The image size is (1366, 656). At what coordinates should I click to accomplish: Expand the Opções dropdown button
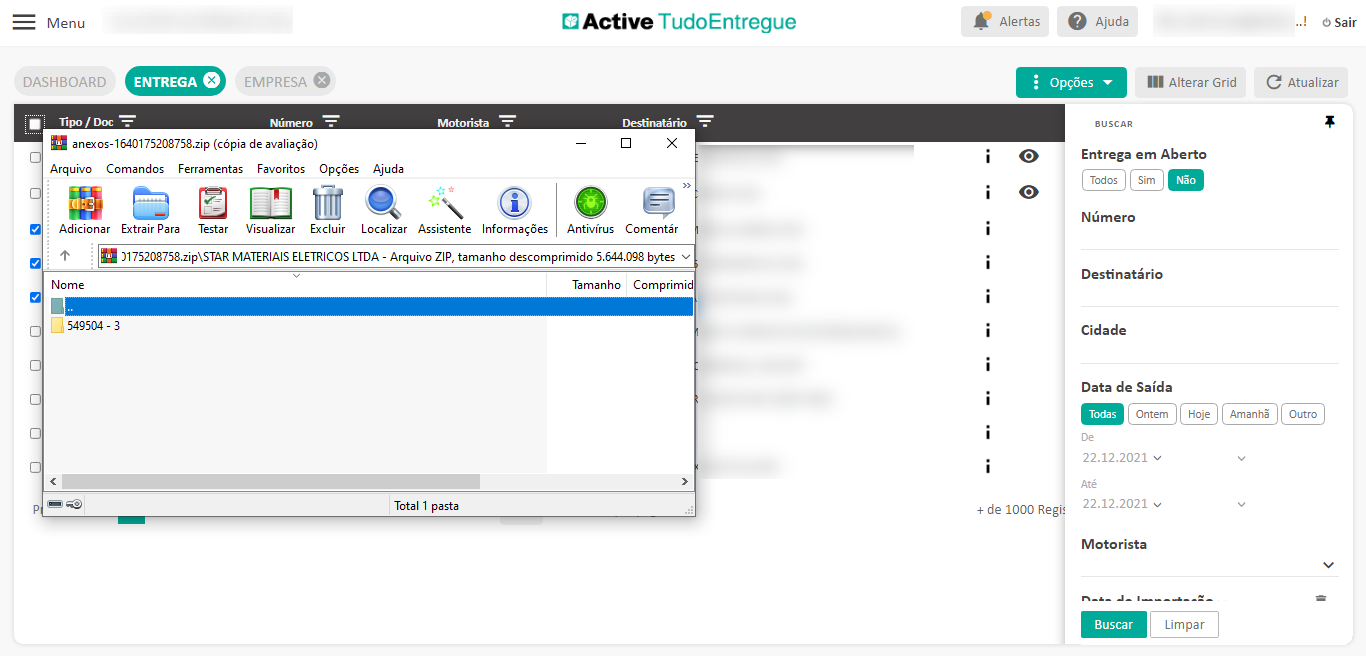click(x=1071, y=83)
